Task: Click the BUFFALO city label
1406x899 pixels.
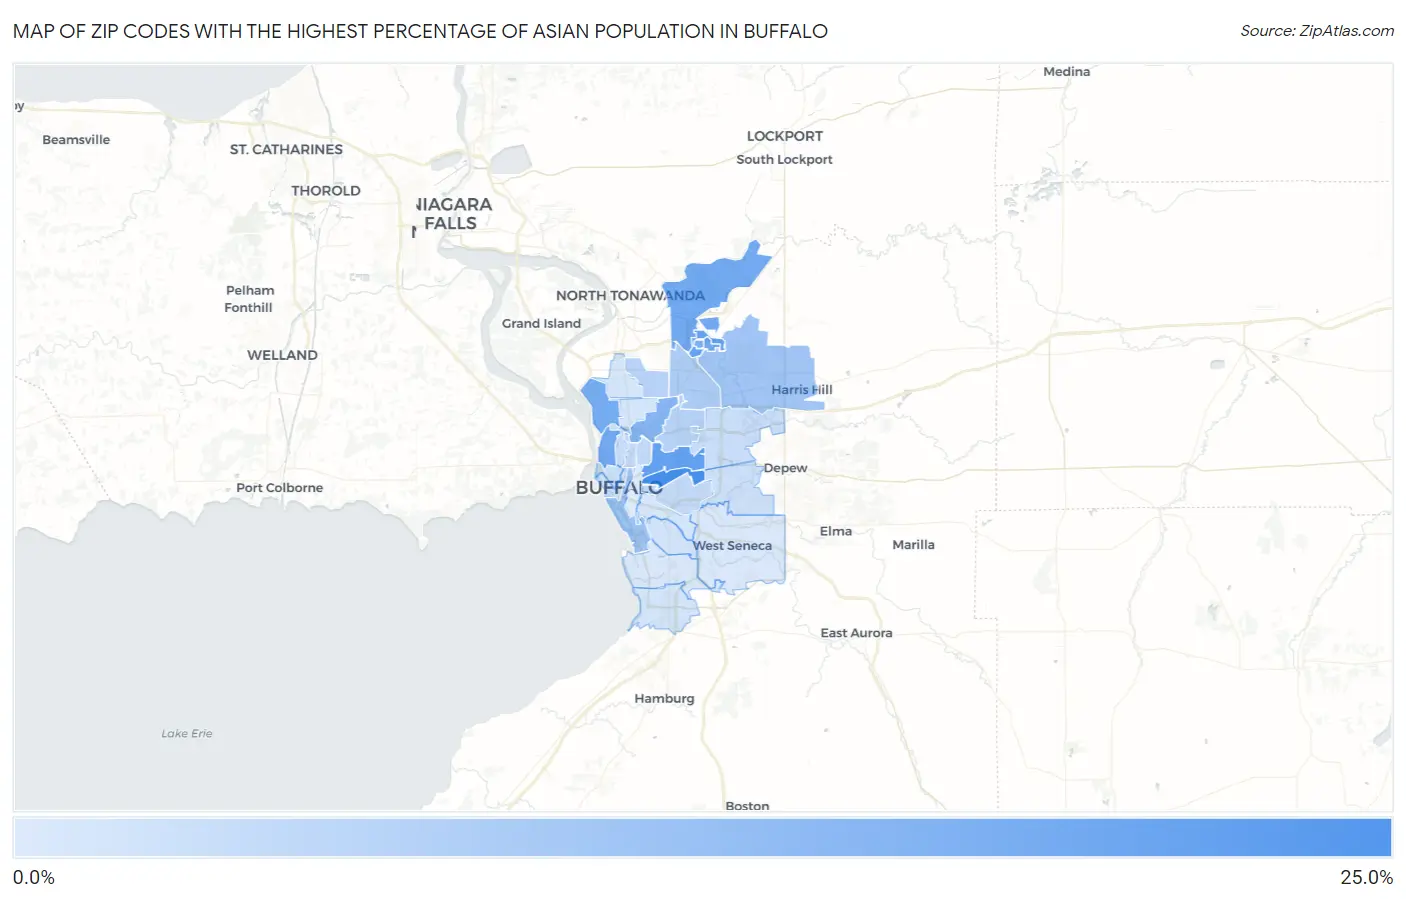Action: (619, 488)
